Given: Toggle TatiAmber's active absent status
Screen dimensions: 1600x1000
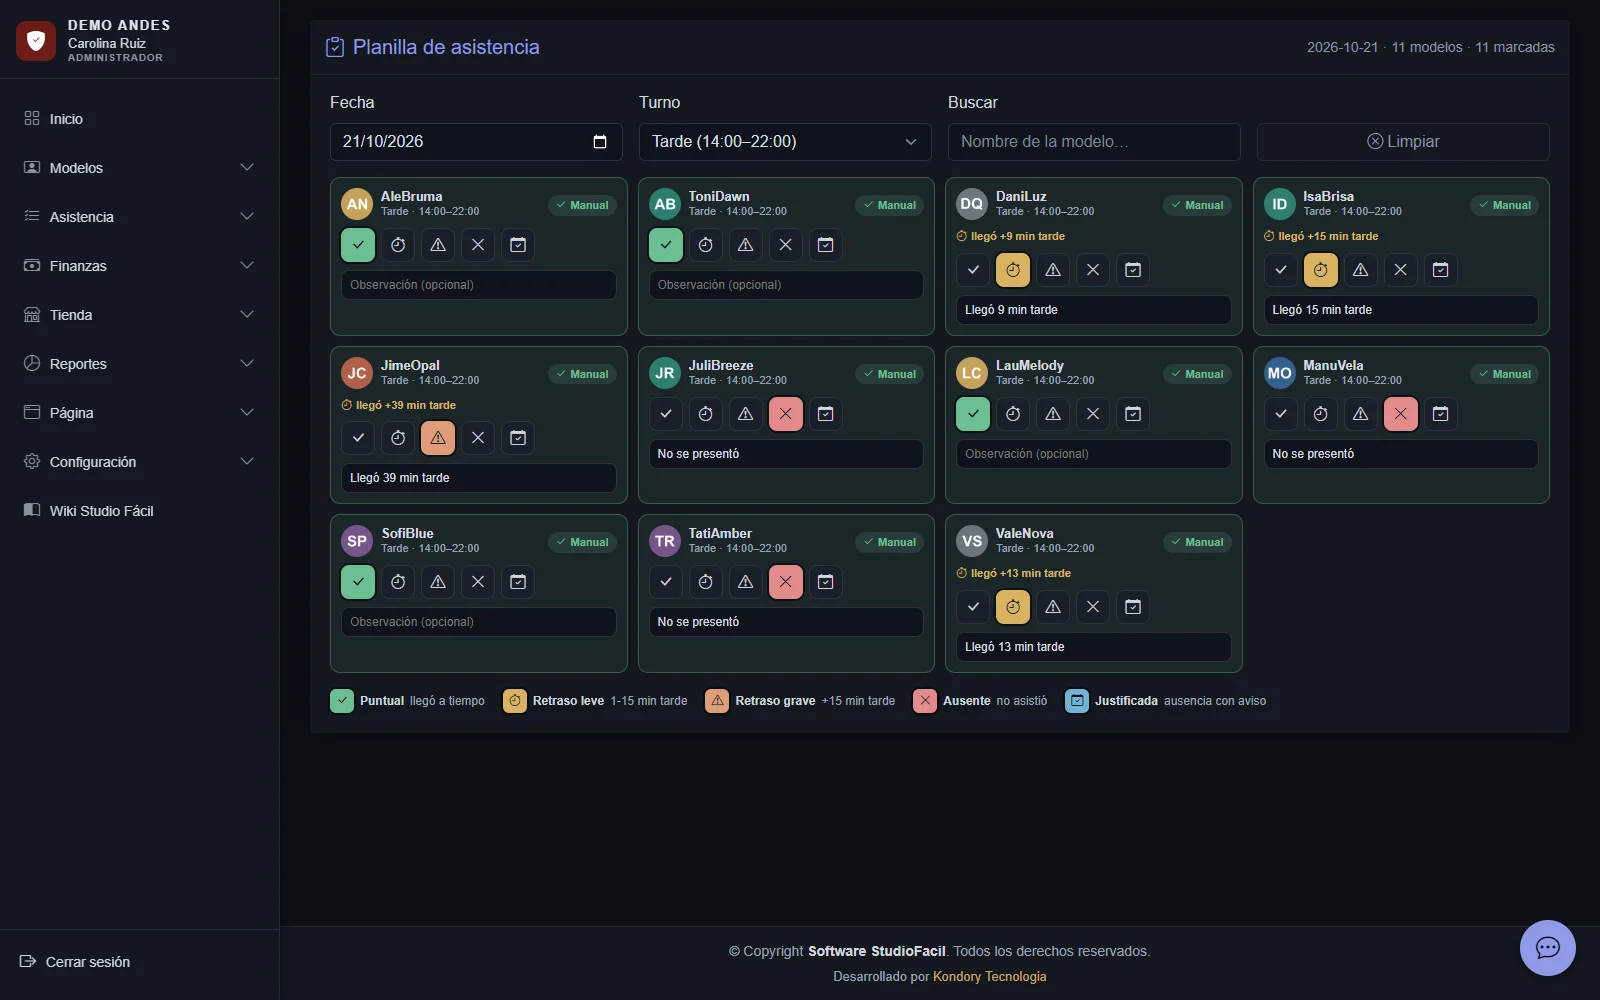Looking at the screenshot, I should [x=786, y=582].
